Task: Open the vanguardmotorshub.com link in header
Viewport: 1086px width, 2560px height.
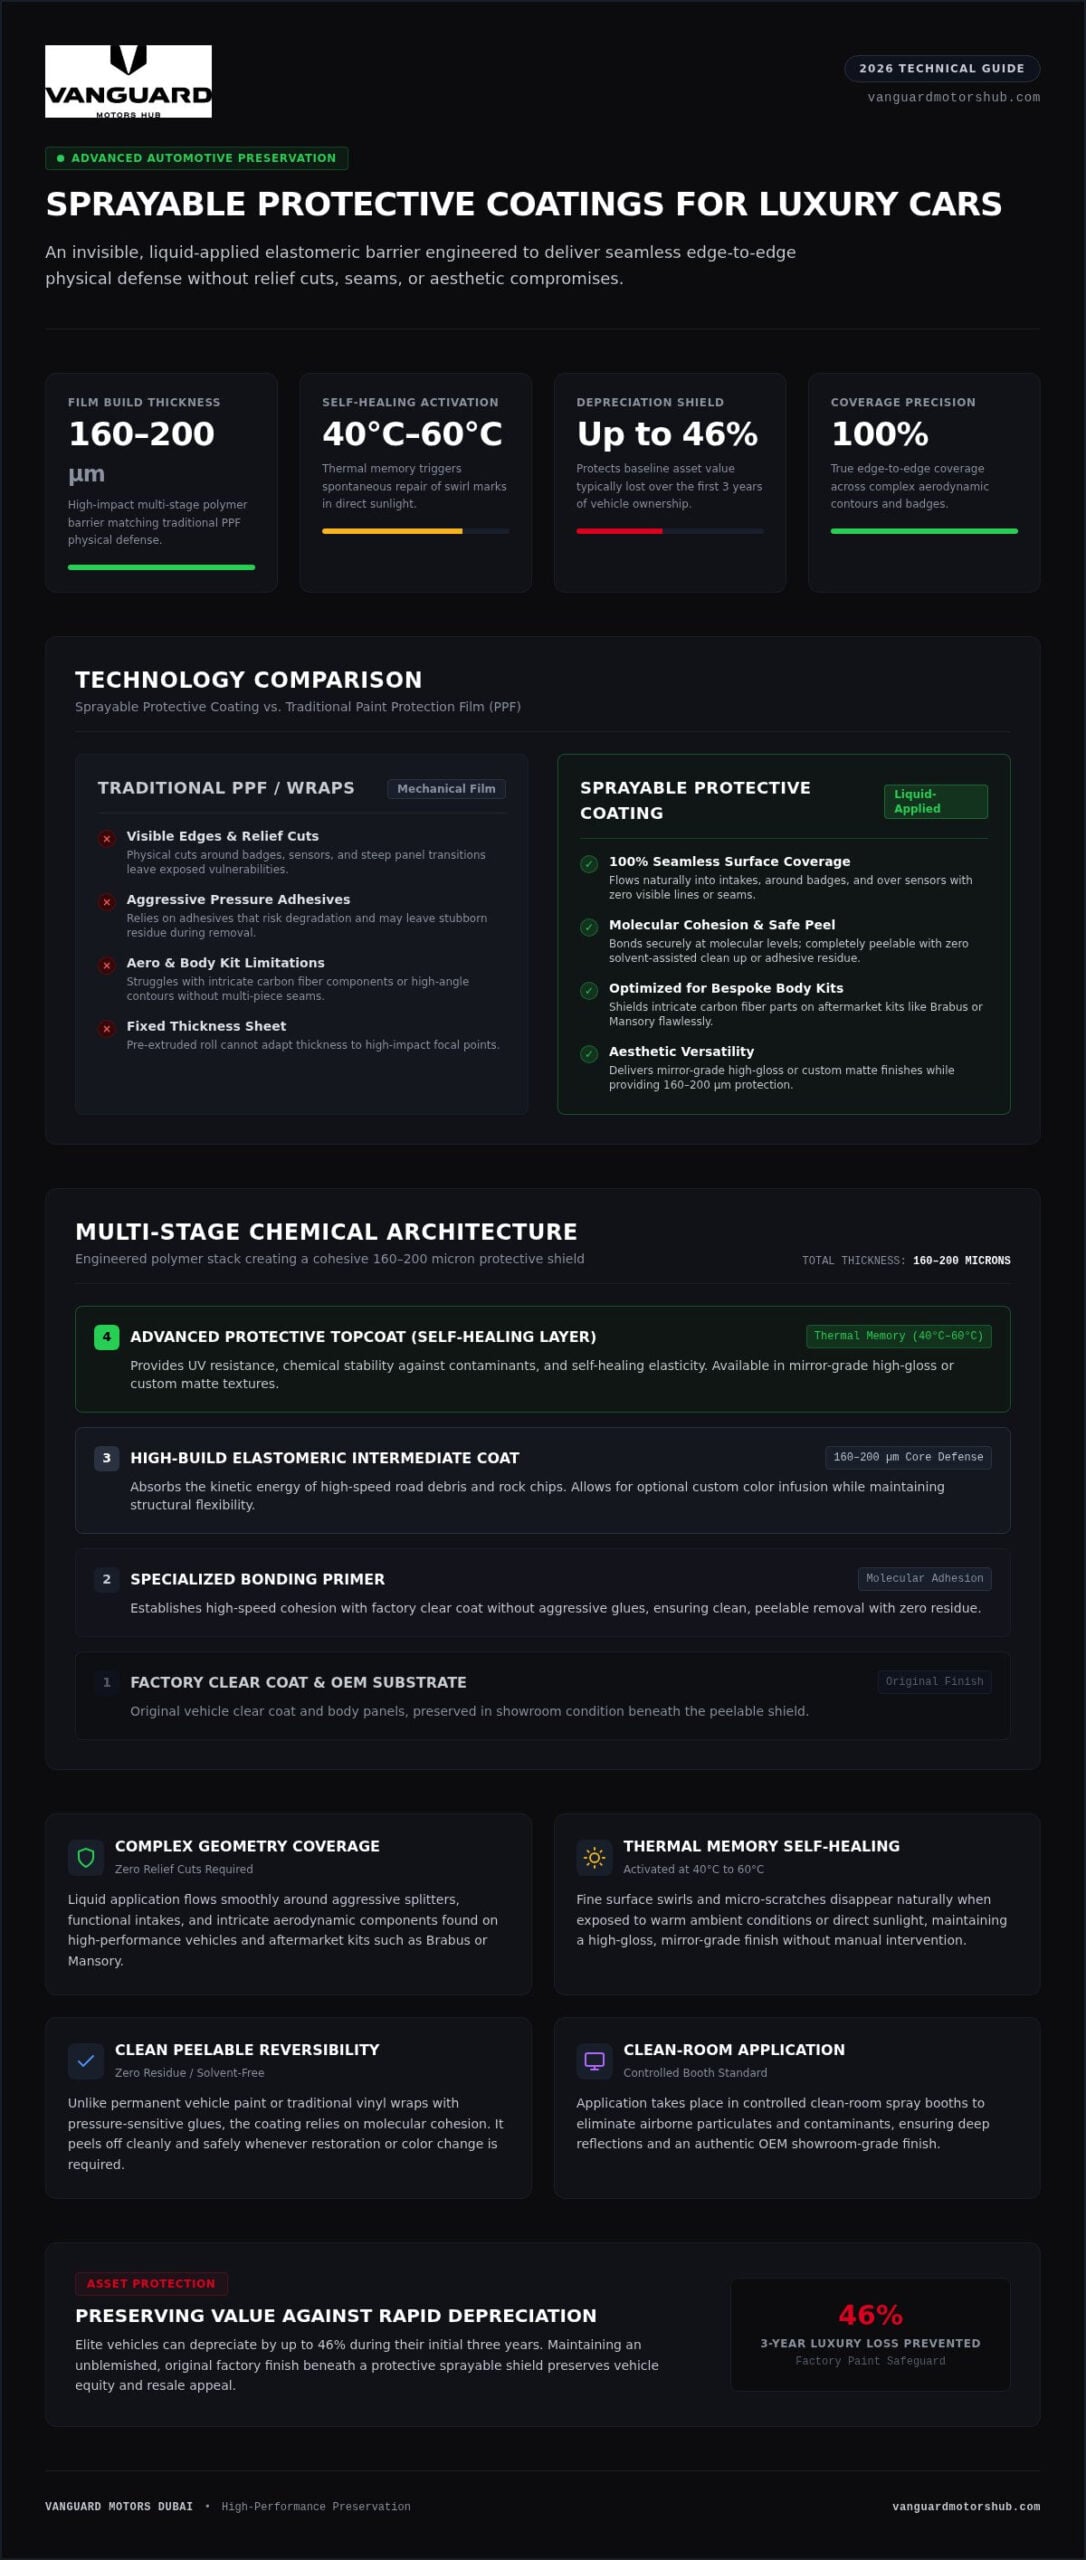Action: (x=954, y=97)
